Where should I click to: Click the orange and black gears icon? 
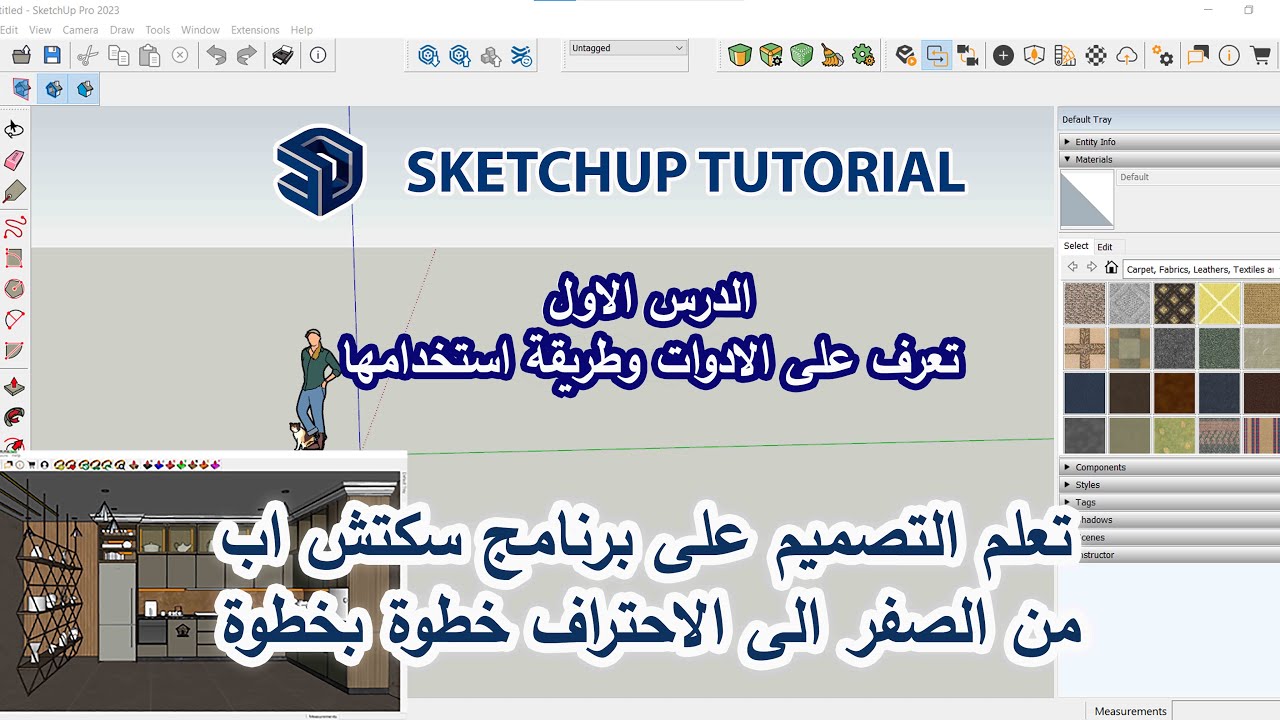(x=1163, y=56)
